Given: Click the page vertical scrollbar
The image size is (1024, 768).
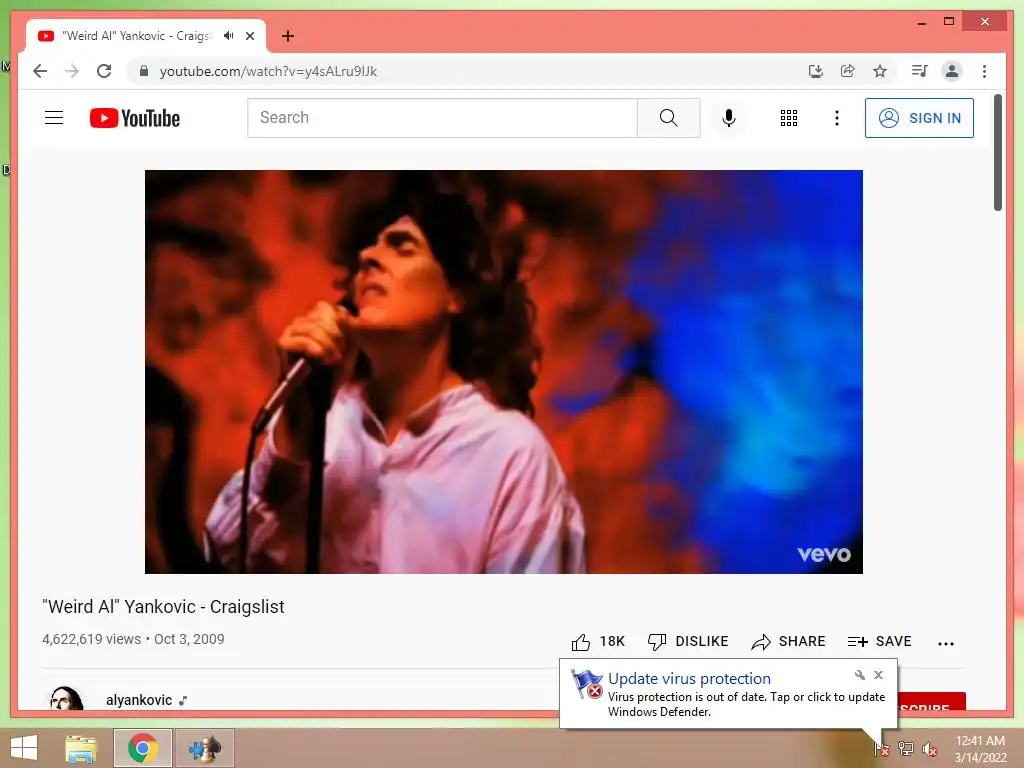Looking at the screenshot, I should tap(997, 153).
